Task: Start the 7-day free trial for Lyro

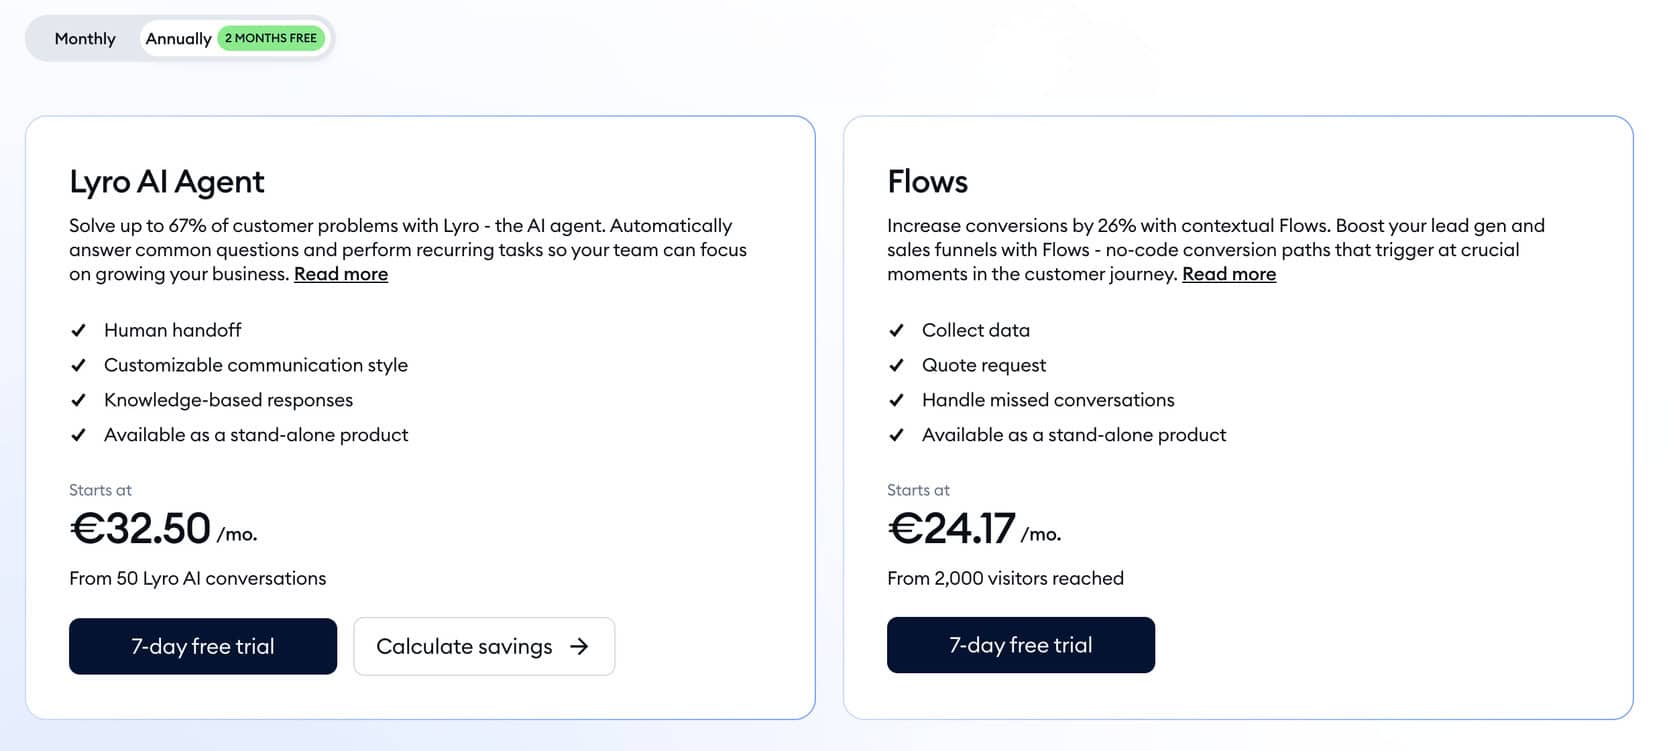Action: pos(202,647)
